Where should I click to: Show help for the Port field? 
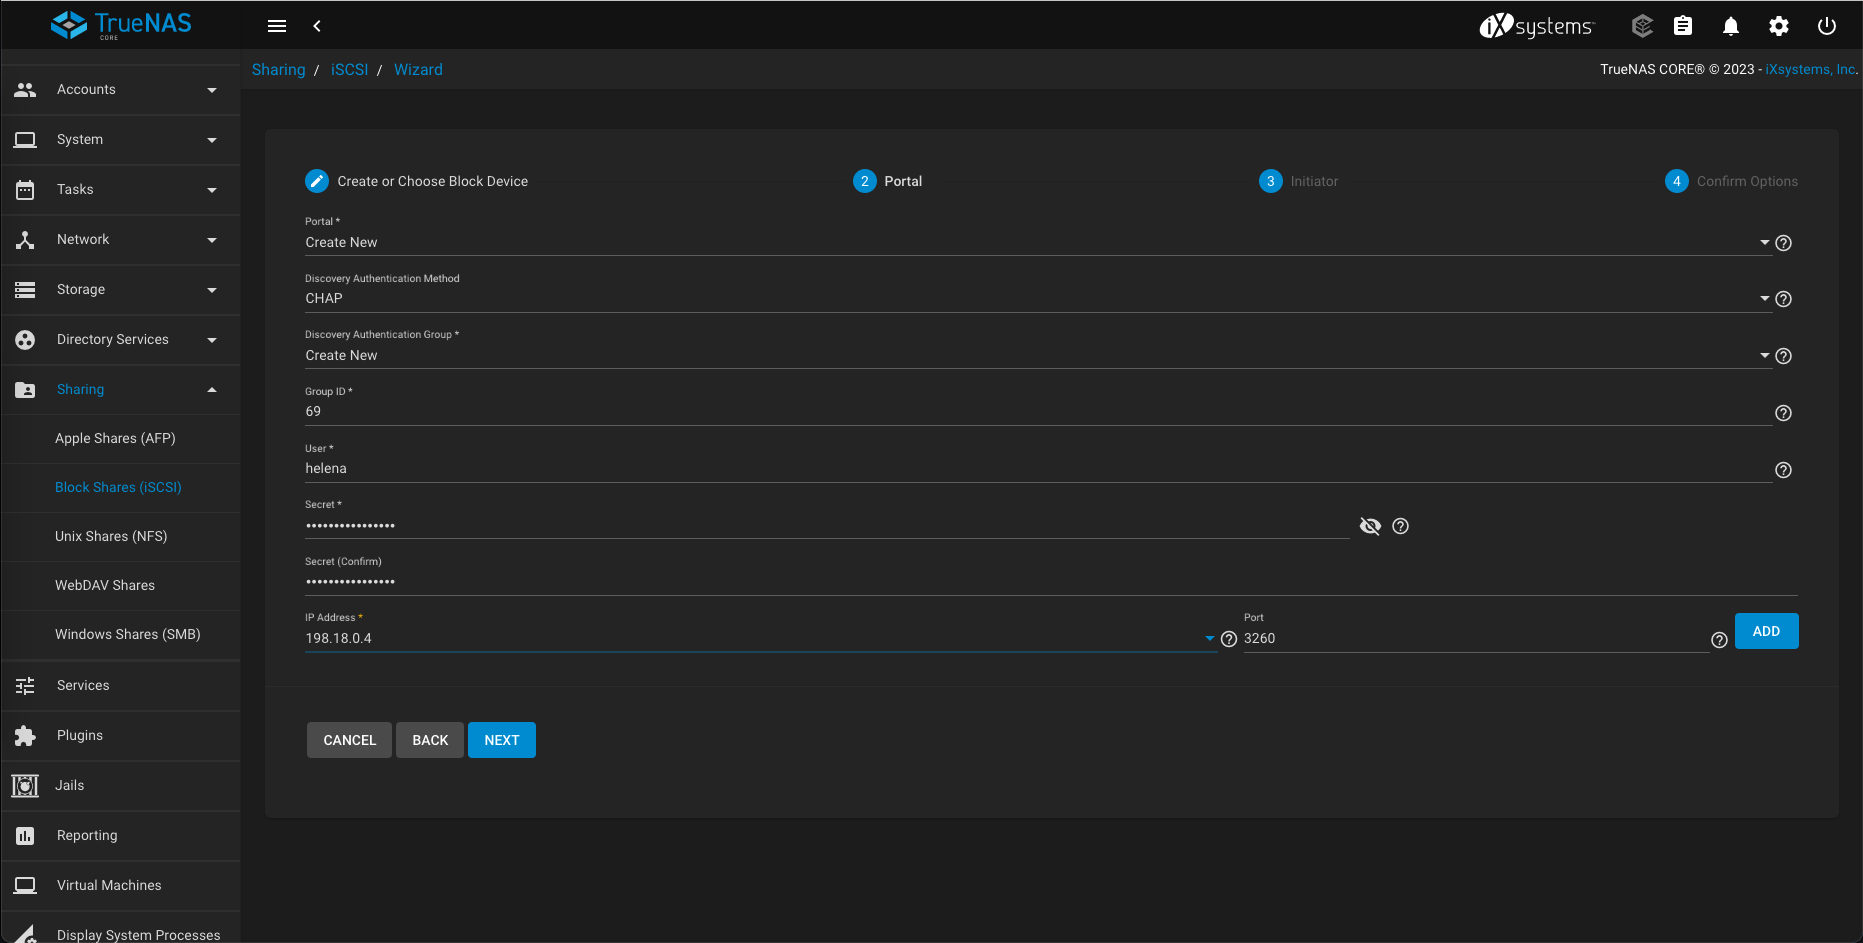1719,640
